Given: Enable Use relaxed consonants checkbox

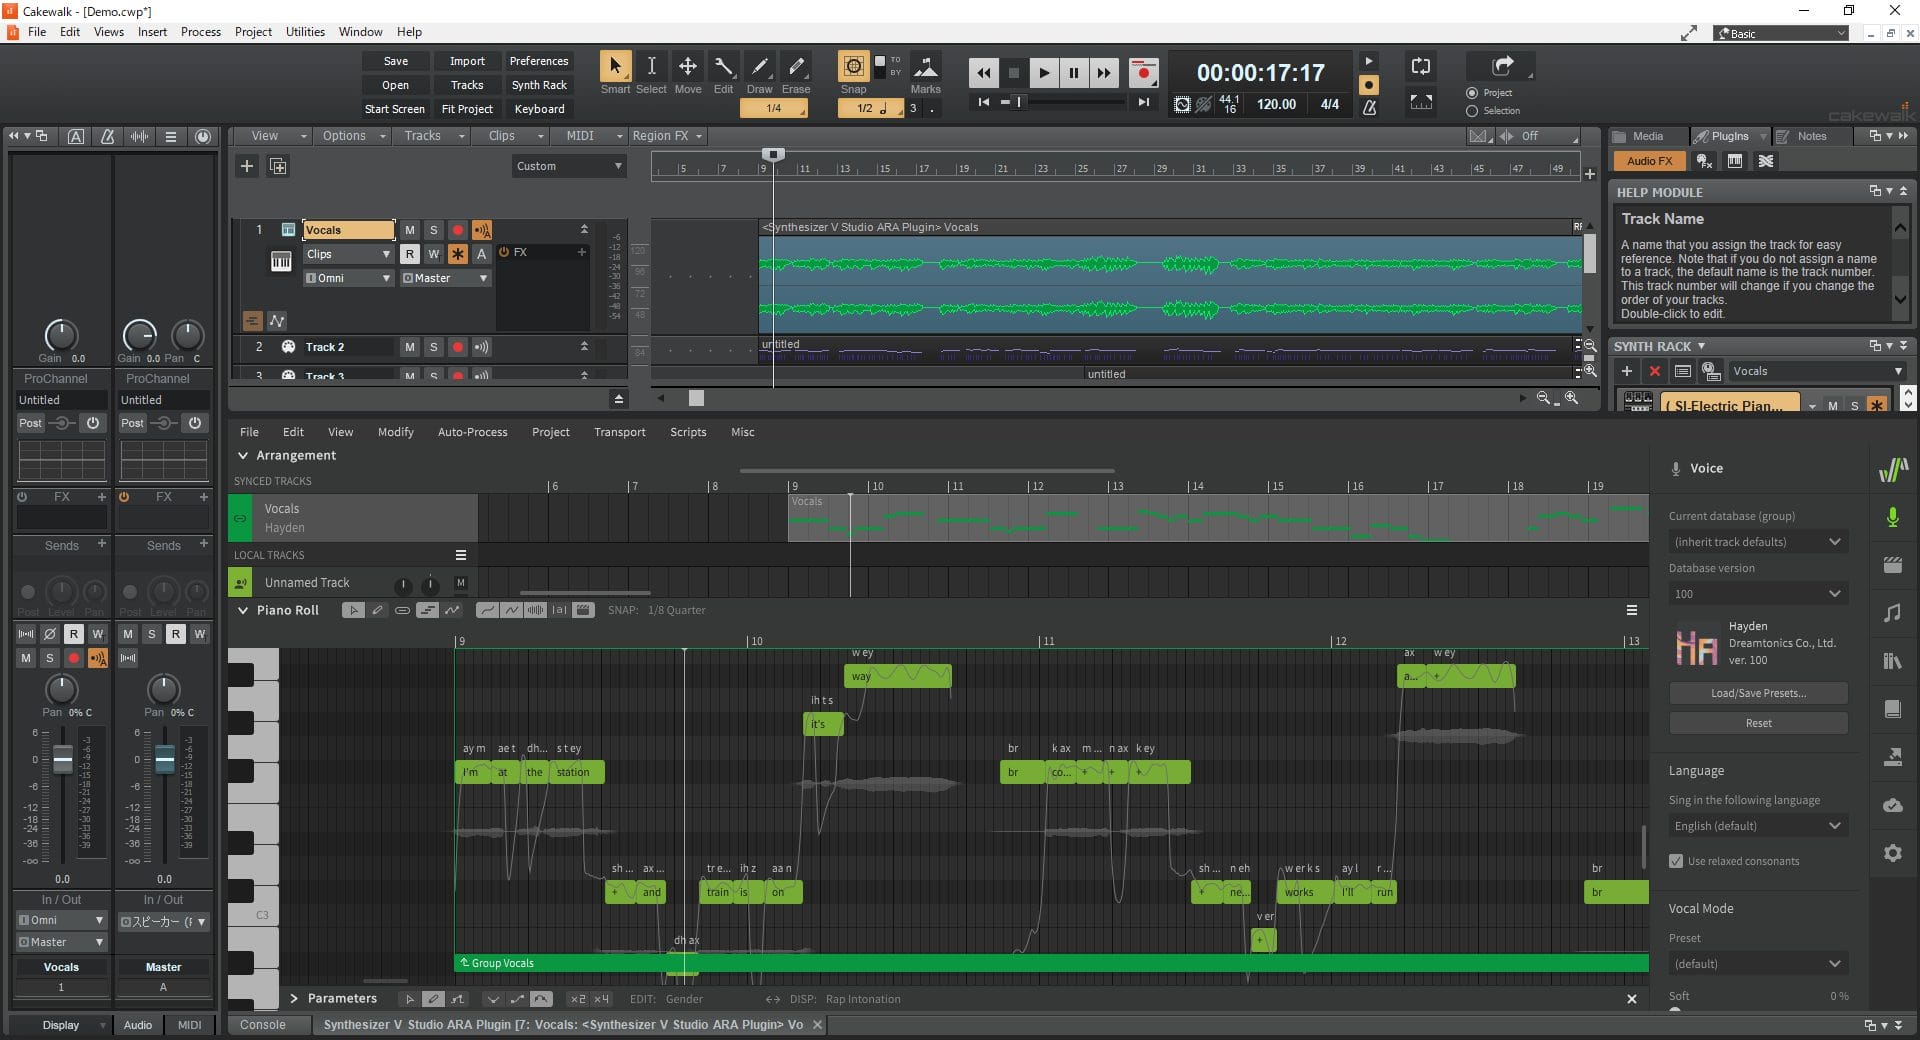Looking at the screenshot, I should pyautogui.click(x=1676, y=861).
